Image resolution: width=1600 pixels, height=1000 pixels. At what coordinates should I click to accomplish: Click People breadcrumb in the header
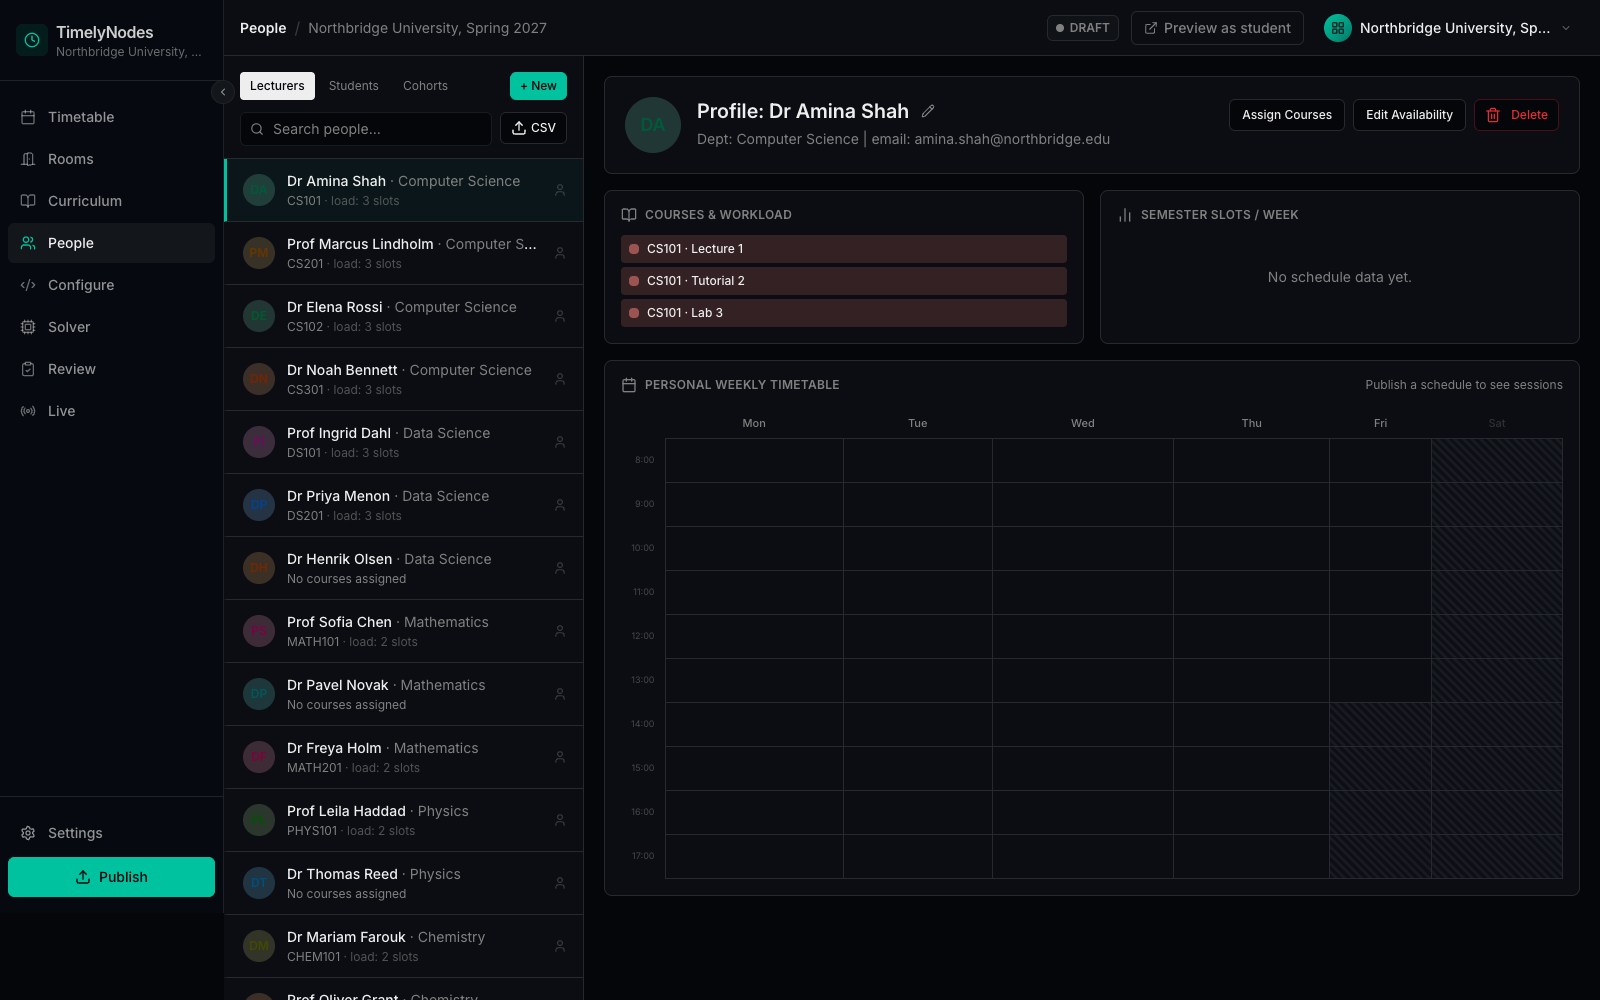[263, 28]
